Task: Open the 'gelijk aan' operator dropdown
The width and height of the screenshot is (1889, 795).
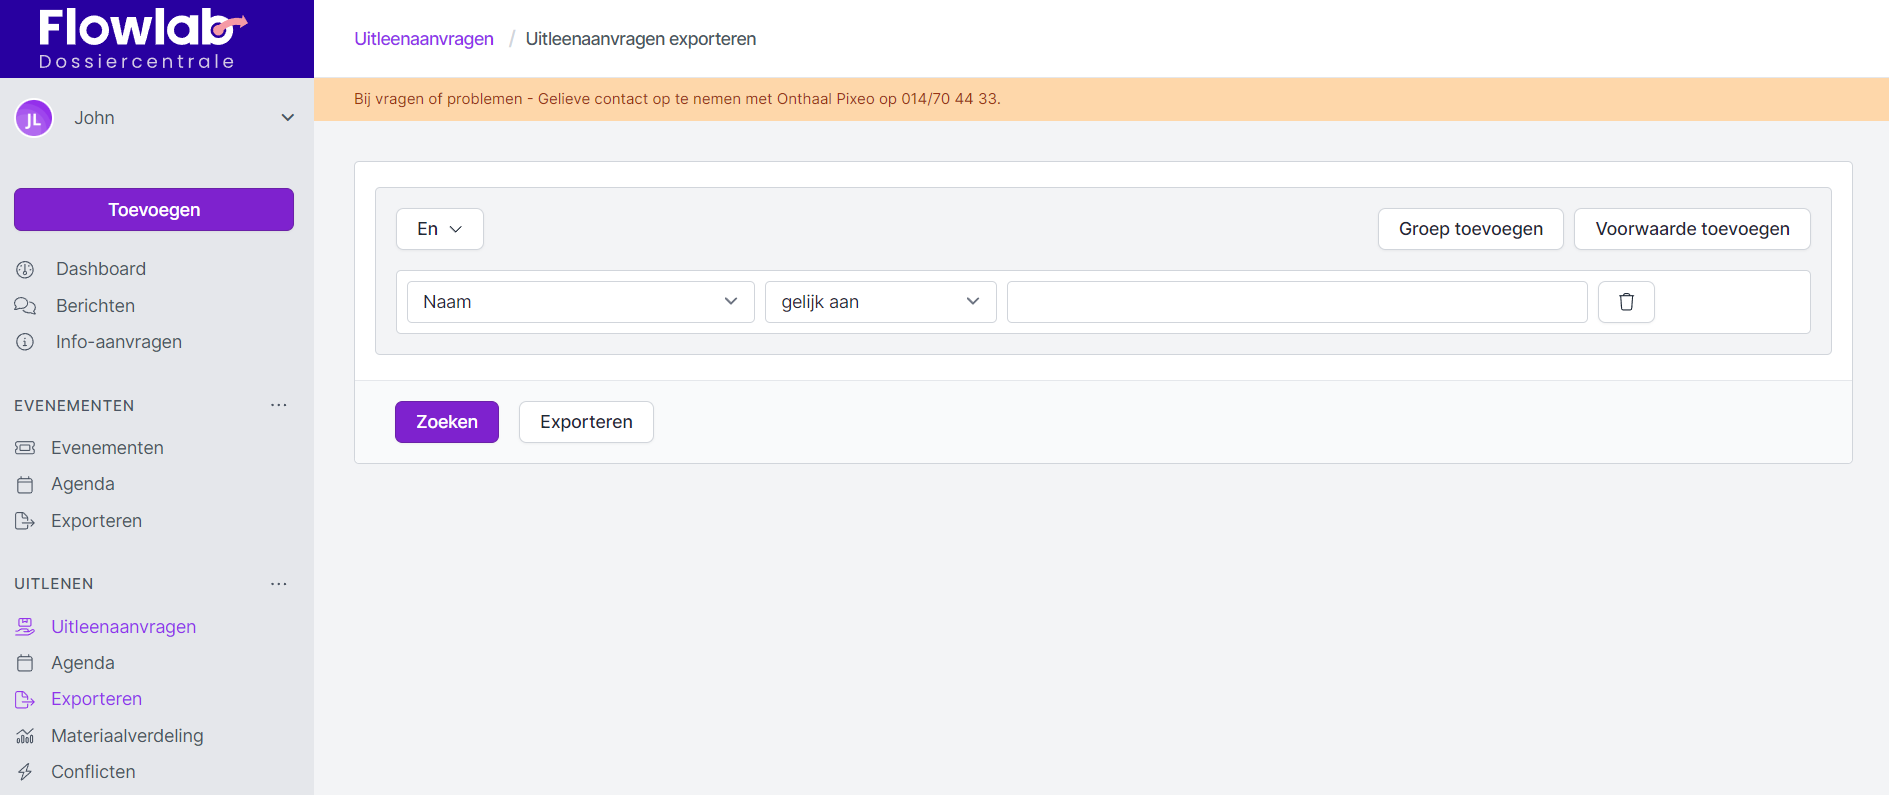Action: pos(880,302)
